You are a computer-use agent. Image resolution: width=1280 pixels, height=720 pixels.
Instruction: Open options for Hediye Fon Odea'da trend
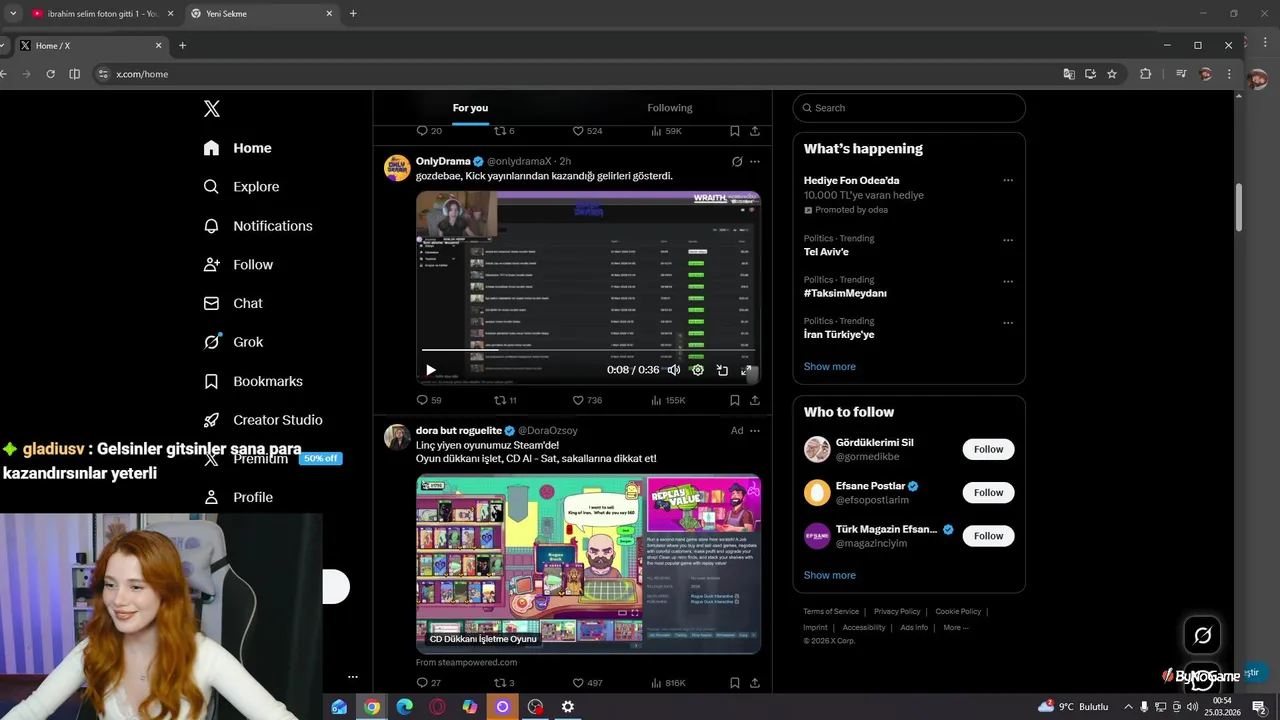coord(1008,181)
